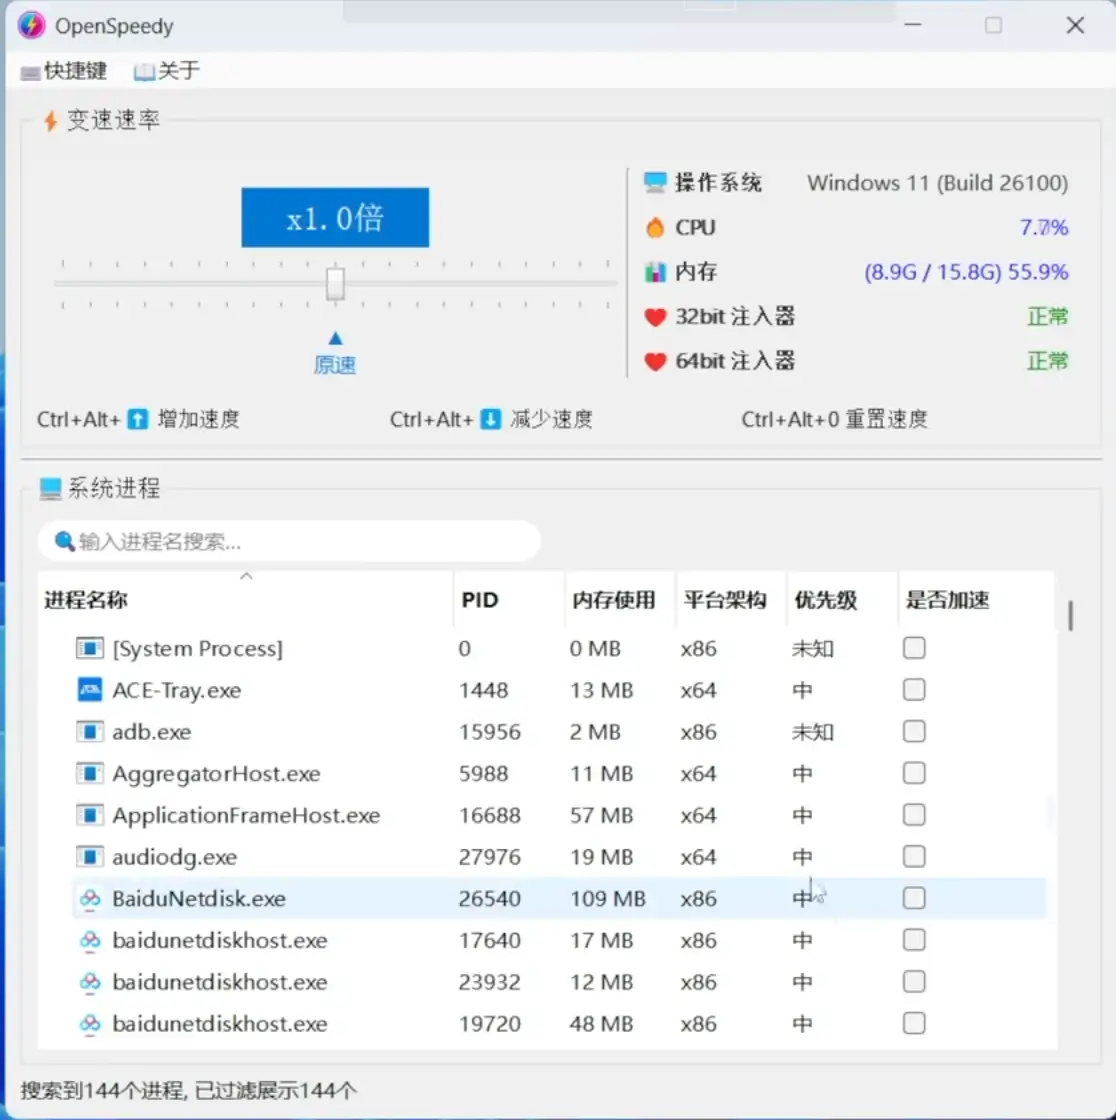Sort processes by the PID column
This screenshot has width=1116, height=1120.
pyautogui.click(x=479, y=600)
